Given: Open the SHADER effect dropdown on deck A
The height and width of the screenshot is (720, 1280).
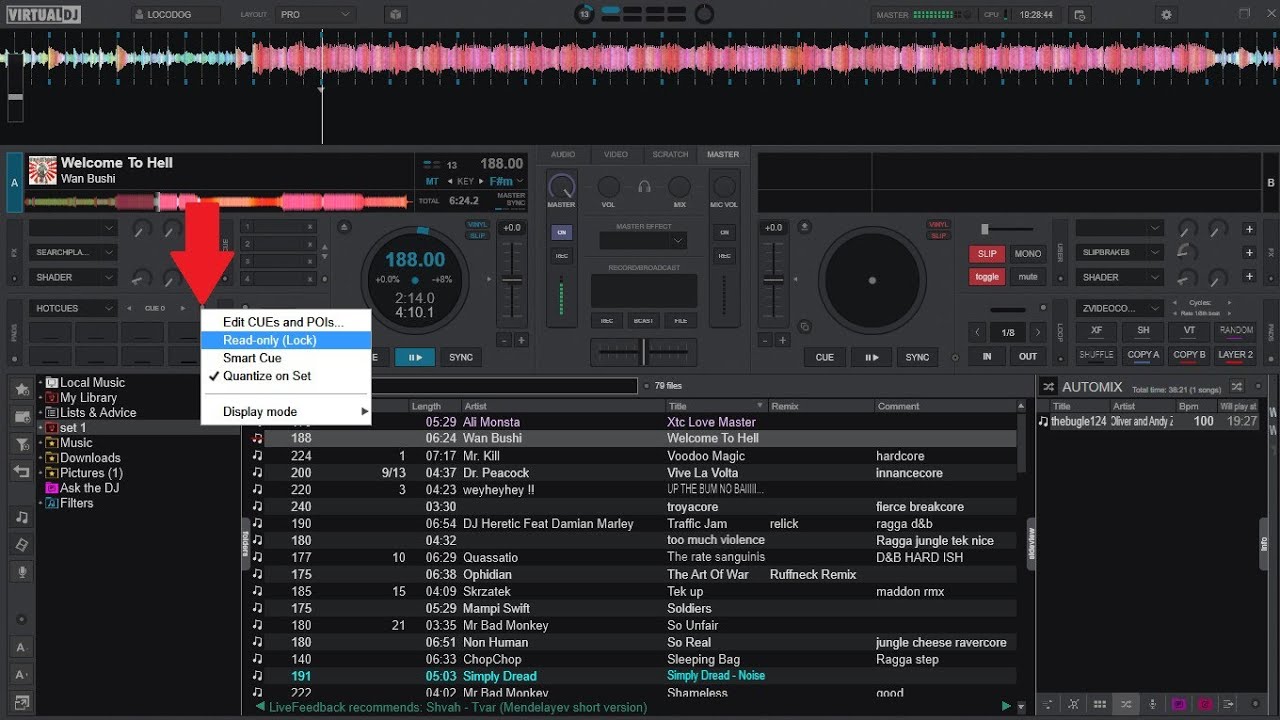Looking at the screenshot, I should click(73, 277).
